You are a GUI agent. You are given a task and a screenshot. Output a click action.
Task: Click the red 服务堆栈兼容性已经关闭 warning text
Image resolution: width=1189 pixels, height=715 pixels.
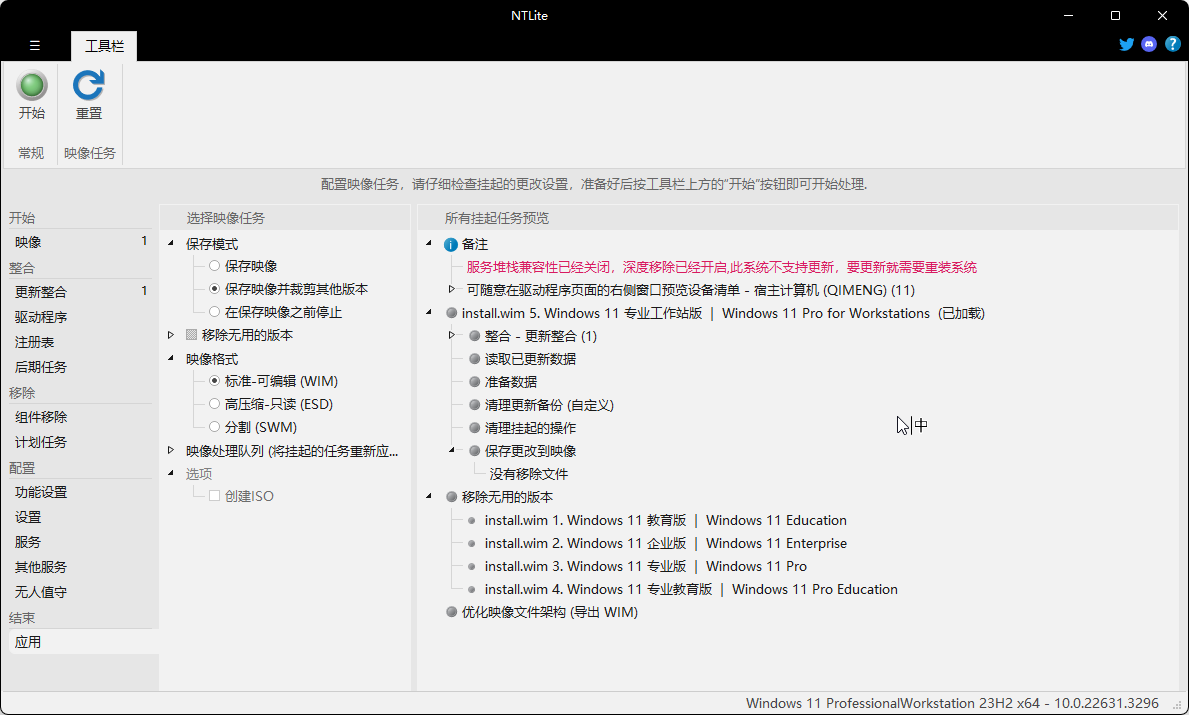click(x=721, y=267)
